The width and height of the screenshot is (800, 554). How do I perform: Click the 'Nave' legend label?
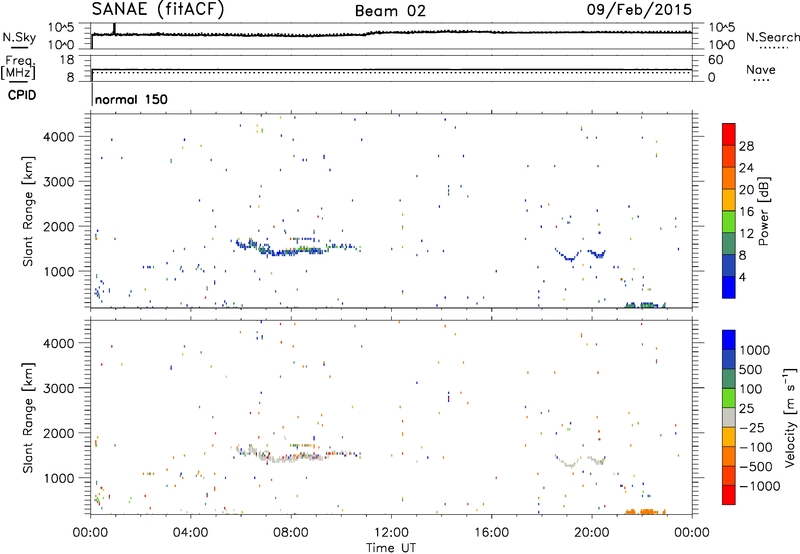[761, 69]
